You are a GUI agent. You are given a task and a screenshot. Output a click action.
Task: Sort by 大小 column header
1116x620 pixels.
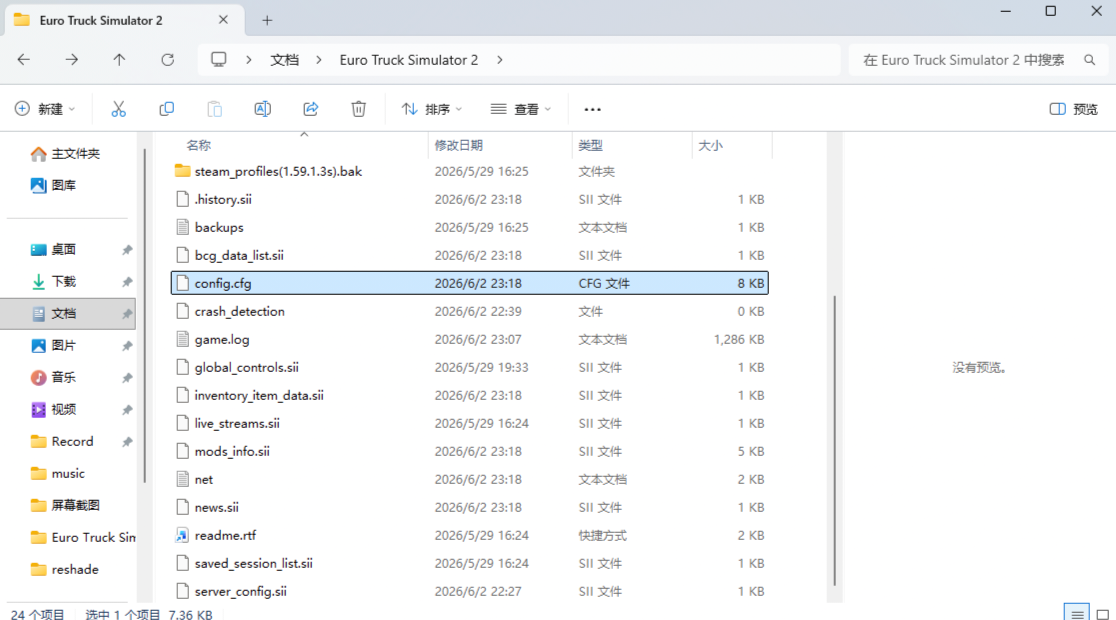point(710,145)
